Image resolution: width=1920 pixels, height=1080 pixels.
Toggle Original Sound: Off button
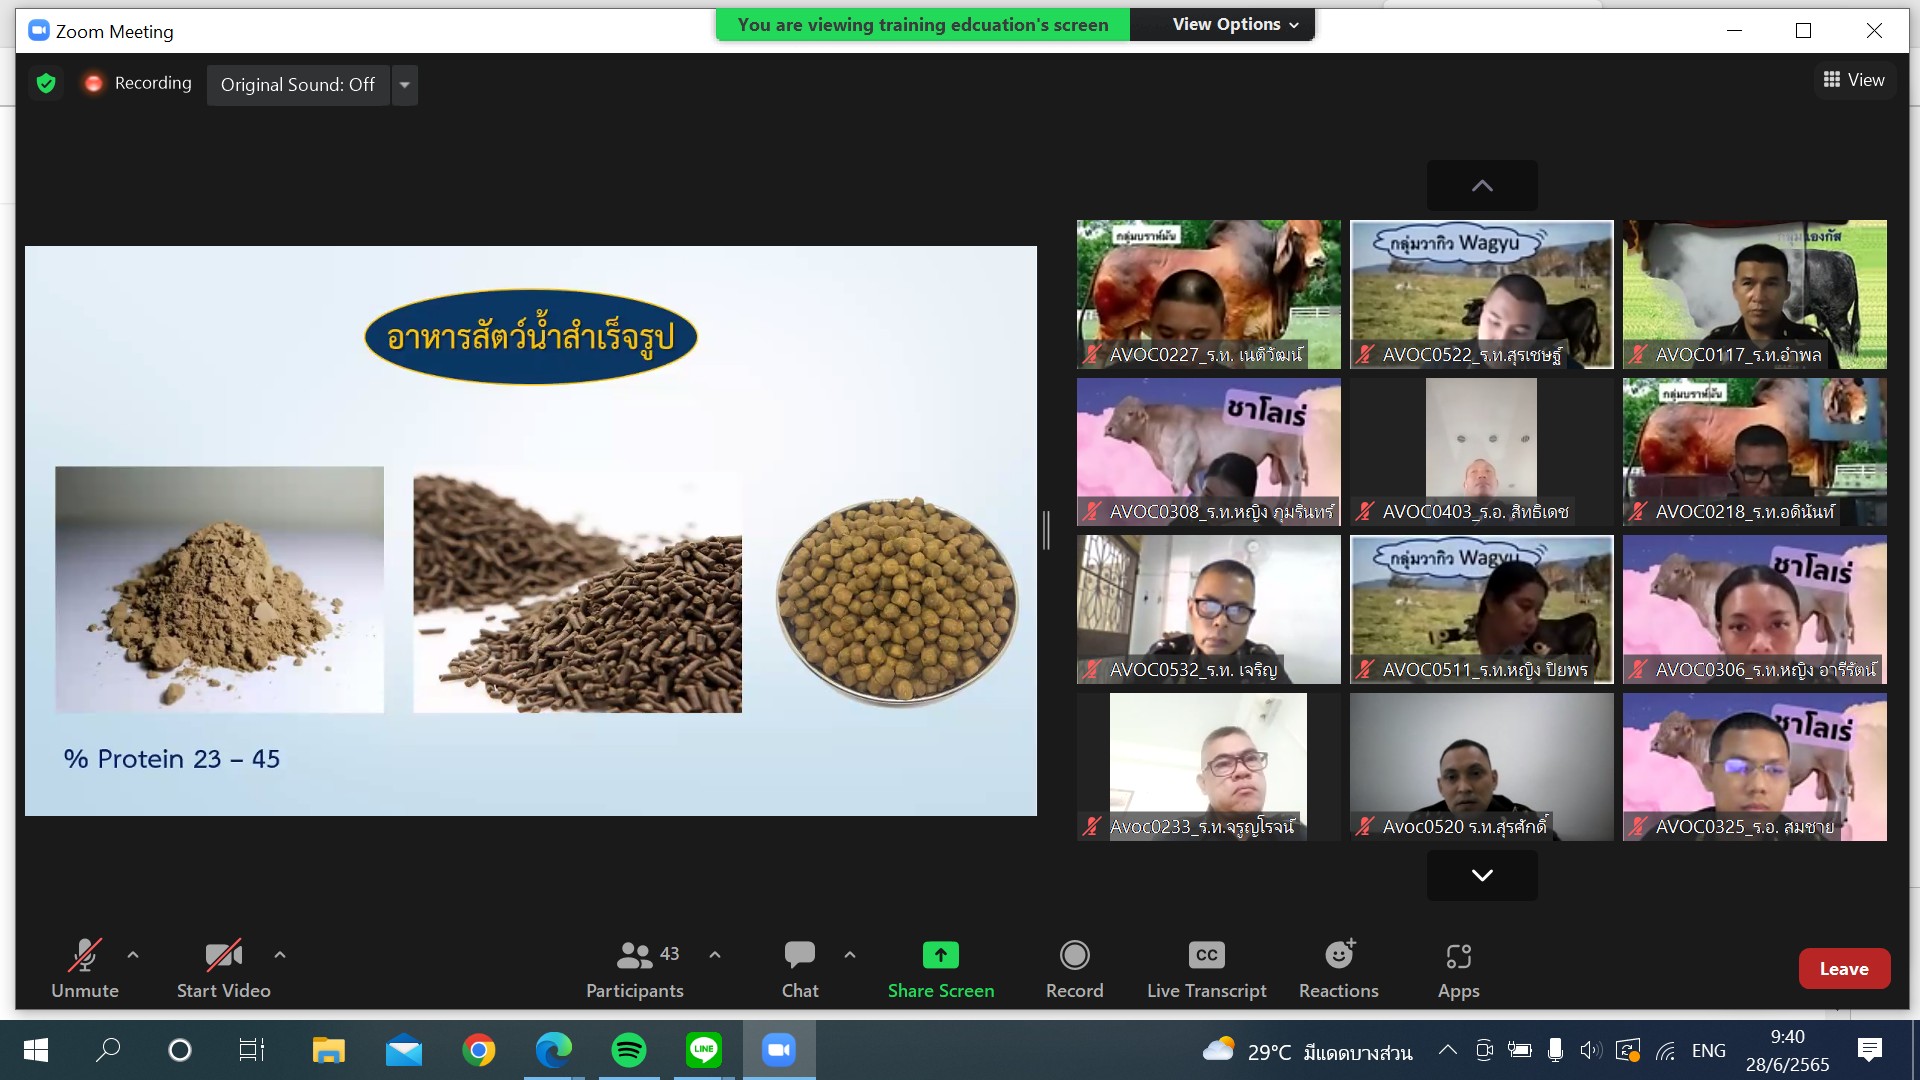pos(298,85)
